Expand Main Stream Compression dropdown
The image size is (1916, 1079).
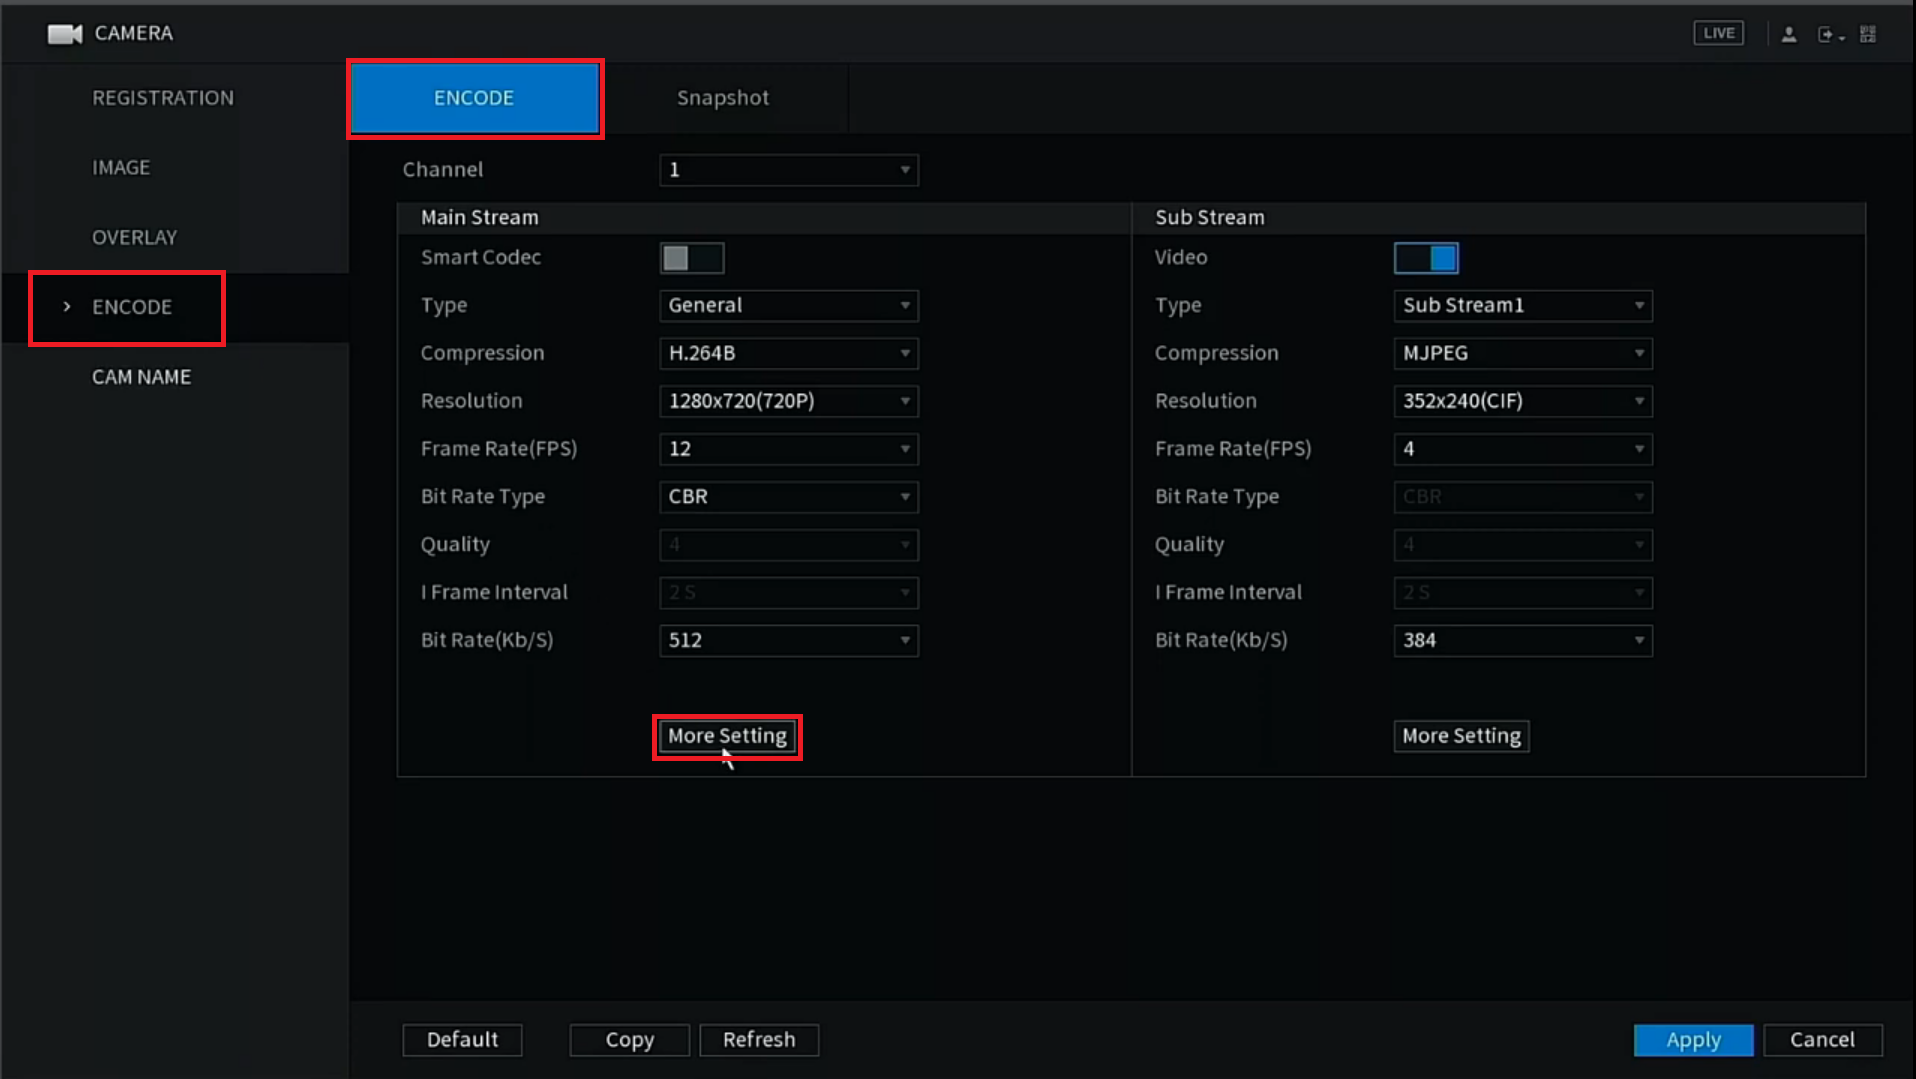tap(788, 353)
